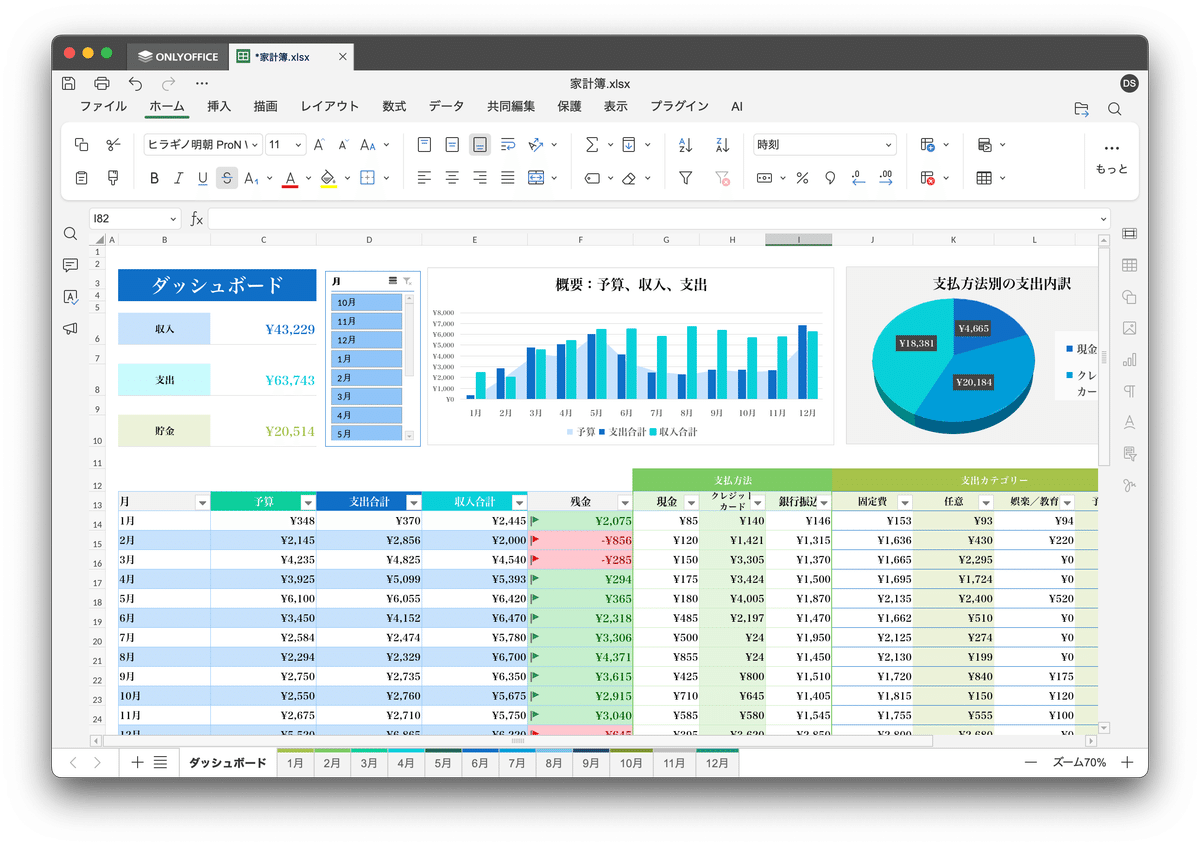Toggle strikethrough formatting
1200x846 pixels.
click(x=227, y=178)
